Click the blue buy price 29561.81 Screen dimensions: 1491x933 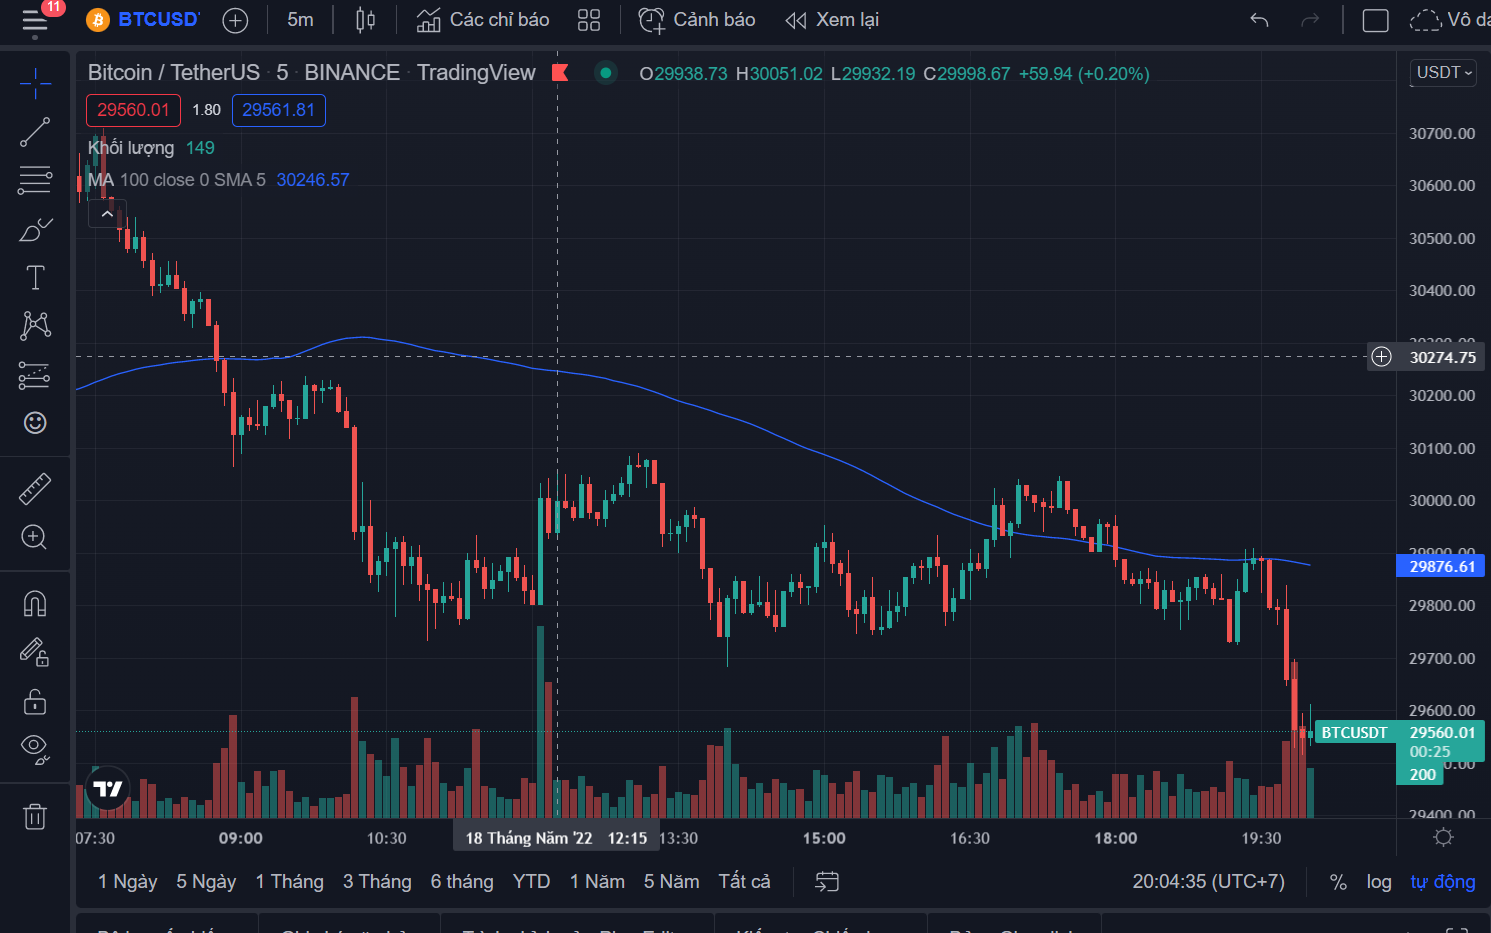[279, 110]
